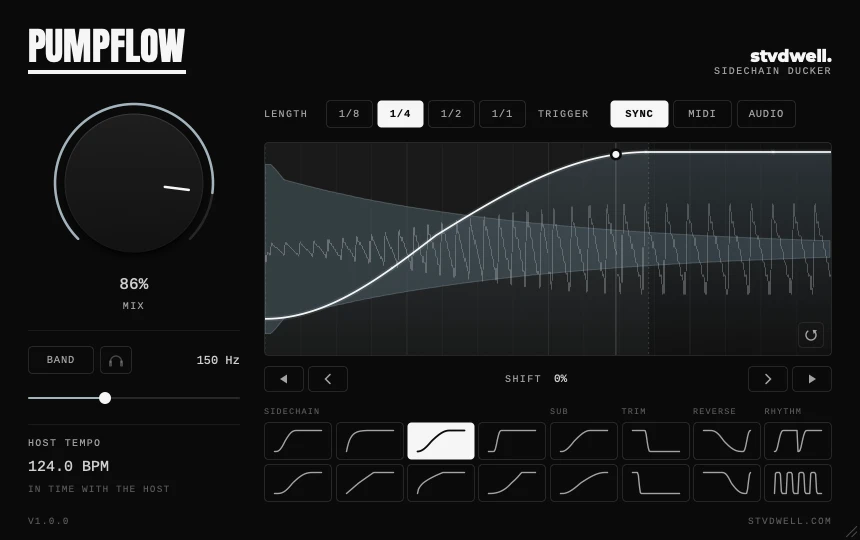Screen dimensions: 860x540
Task: Select third bottom-row sidechain convex curve preset
Action: pos(441,483)
